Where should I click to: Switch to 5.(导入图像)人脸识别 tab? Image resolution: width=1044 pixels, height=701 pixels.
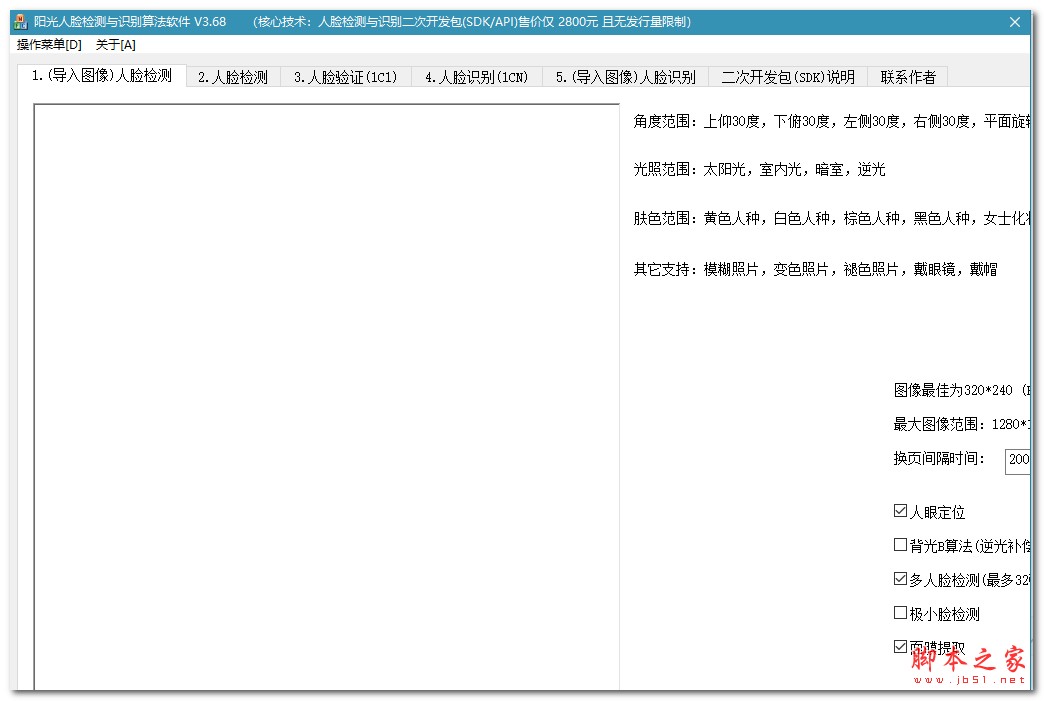[625, 77]
